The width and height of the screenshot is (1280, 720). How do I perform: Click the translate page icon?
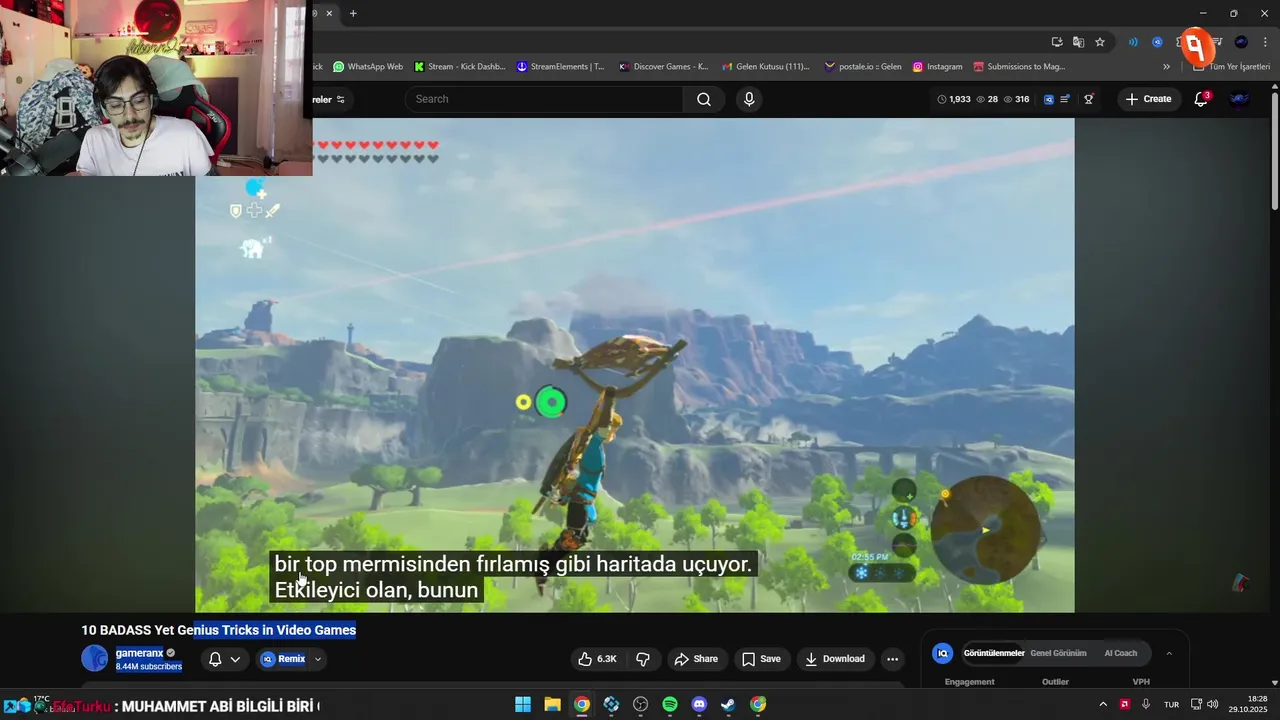click(x=1078, y=42)
